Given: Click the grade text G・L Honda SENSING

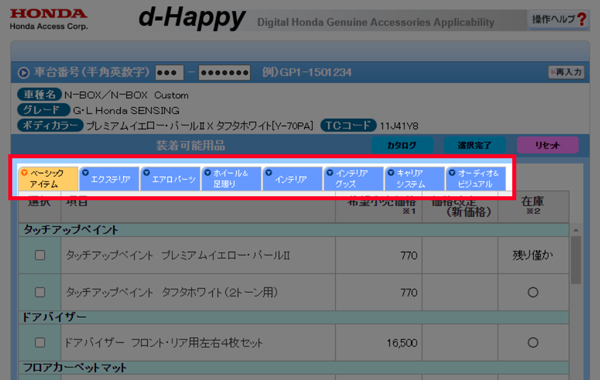Looking at the screenshot, I should coord(126,111).
